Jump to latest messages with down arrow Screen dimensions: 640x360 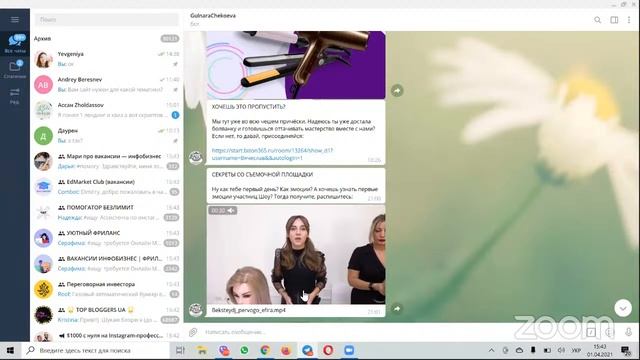(623, 308)
